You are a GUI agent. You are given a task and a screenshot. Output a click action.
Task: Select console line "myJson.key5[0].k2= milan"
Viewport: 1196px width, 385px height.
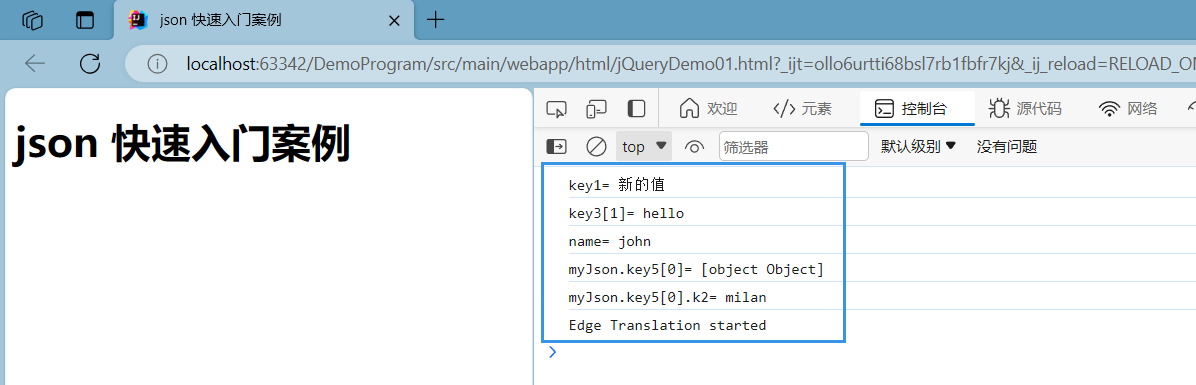(x=667, y=297)
